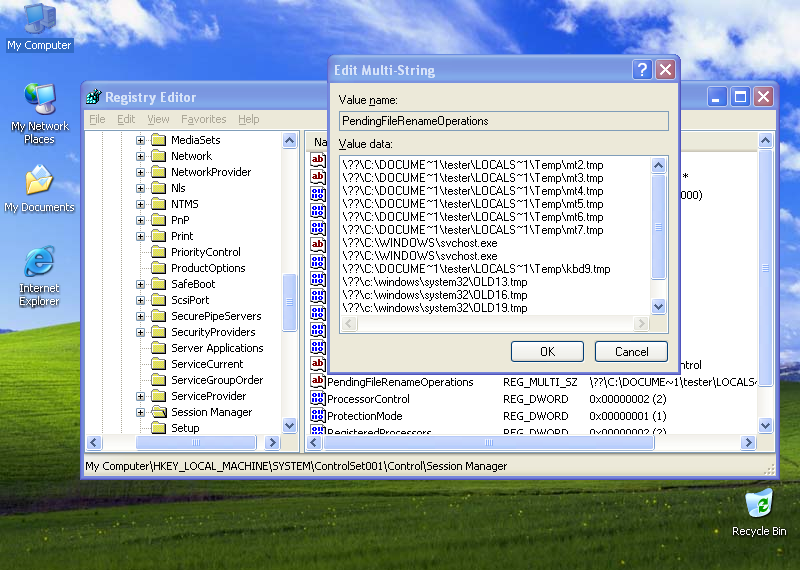Expand the SafeBoot tree node
The width and height of the screenshot is (800, 570).
pyautogui.click(x=140, y=284)
